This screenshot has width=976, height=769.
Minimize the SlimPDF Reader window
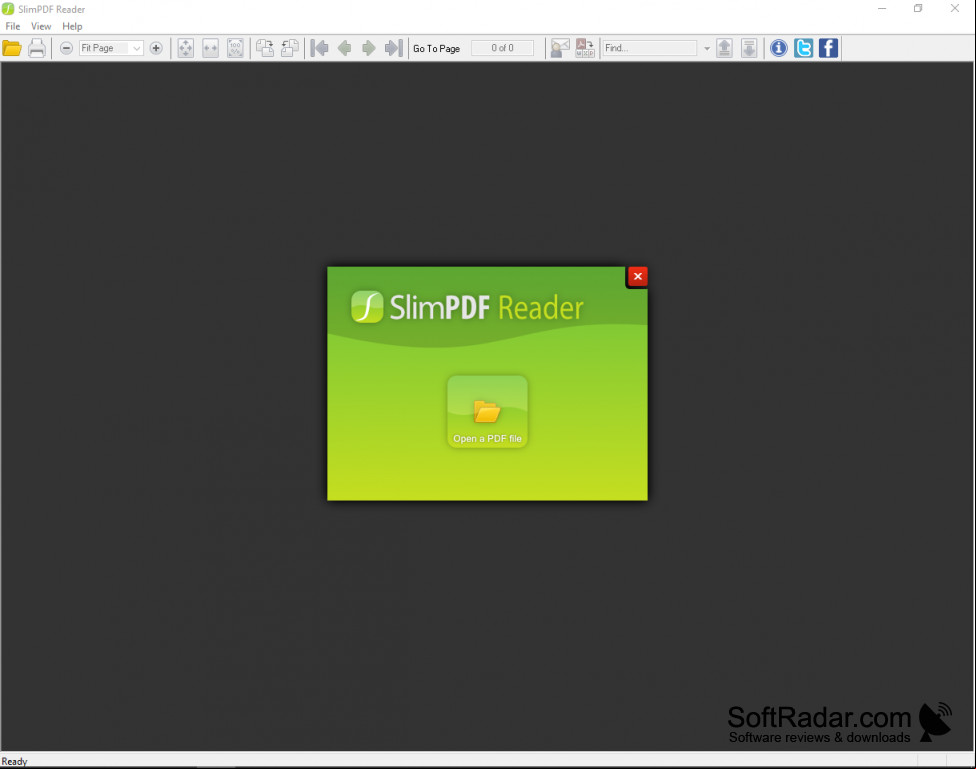coord(882,9)
